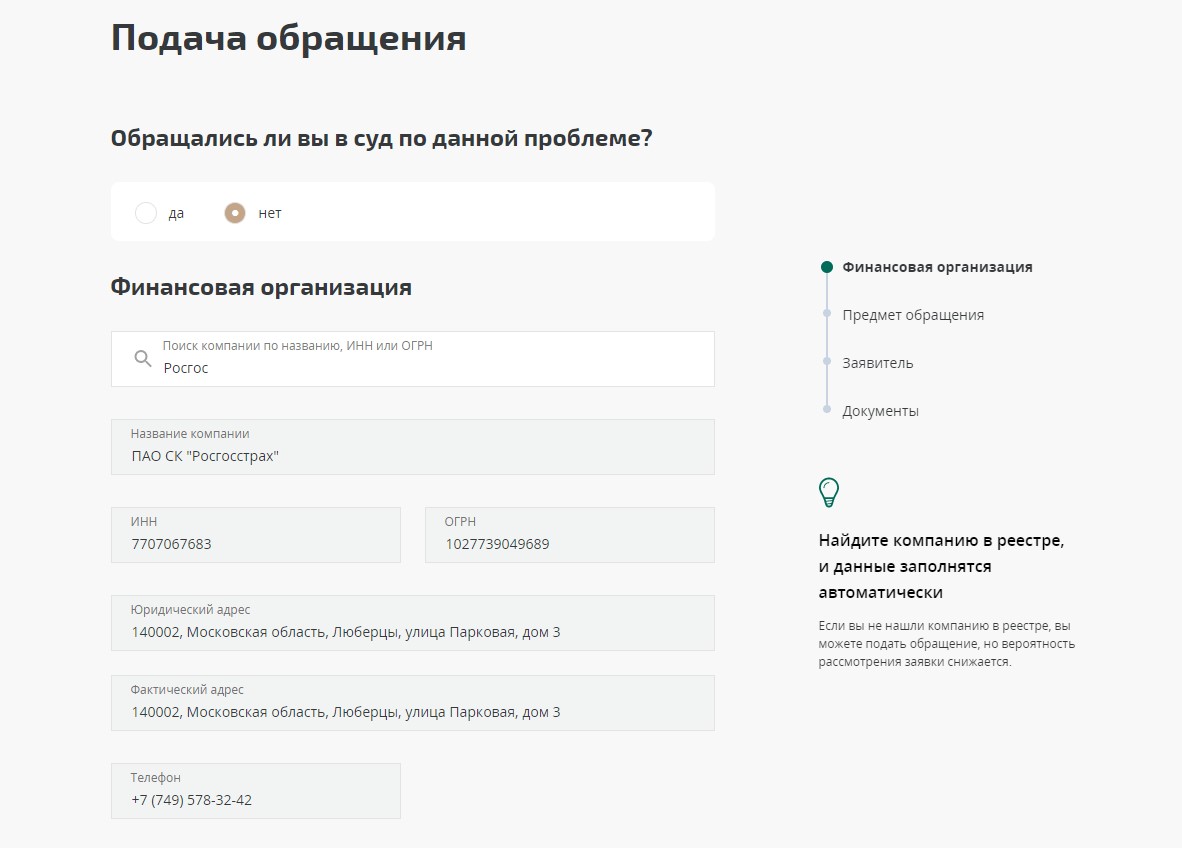Screen dimensions: 1182x848
Task: Click the green dot for Финансовая организация step
Action: tap(826, 267)
